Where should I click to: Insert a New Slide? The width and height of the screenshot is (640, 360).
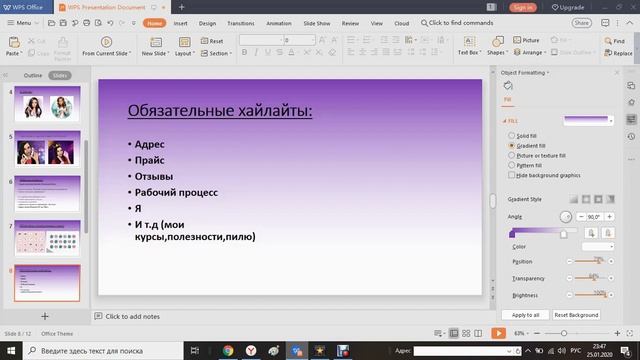click(156, 47)
